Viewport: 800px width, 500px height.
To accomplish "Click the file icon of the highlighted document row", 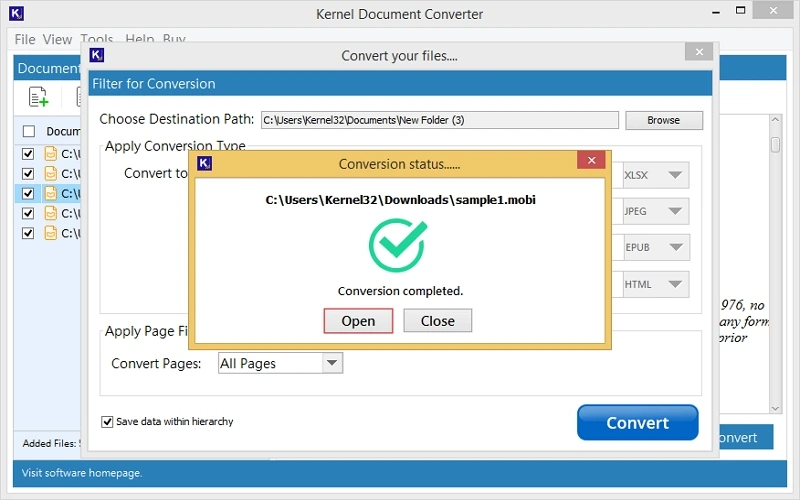I will (50, 193).
